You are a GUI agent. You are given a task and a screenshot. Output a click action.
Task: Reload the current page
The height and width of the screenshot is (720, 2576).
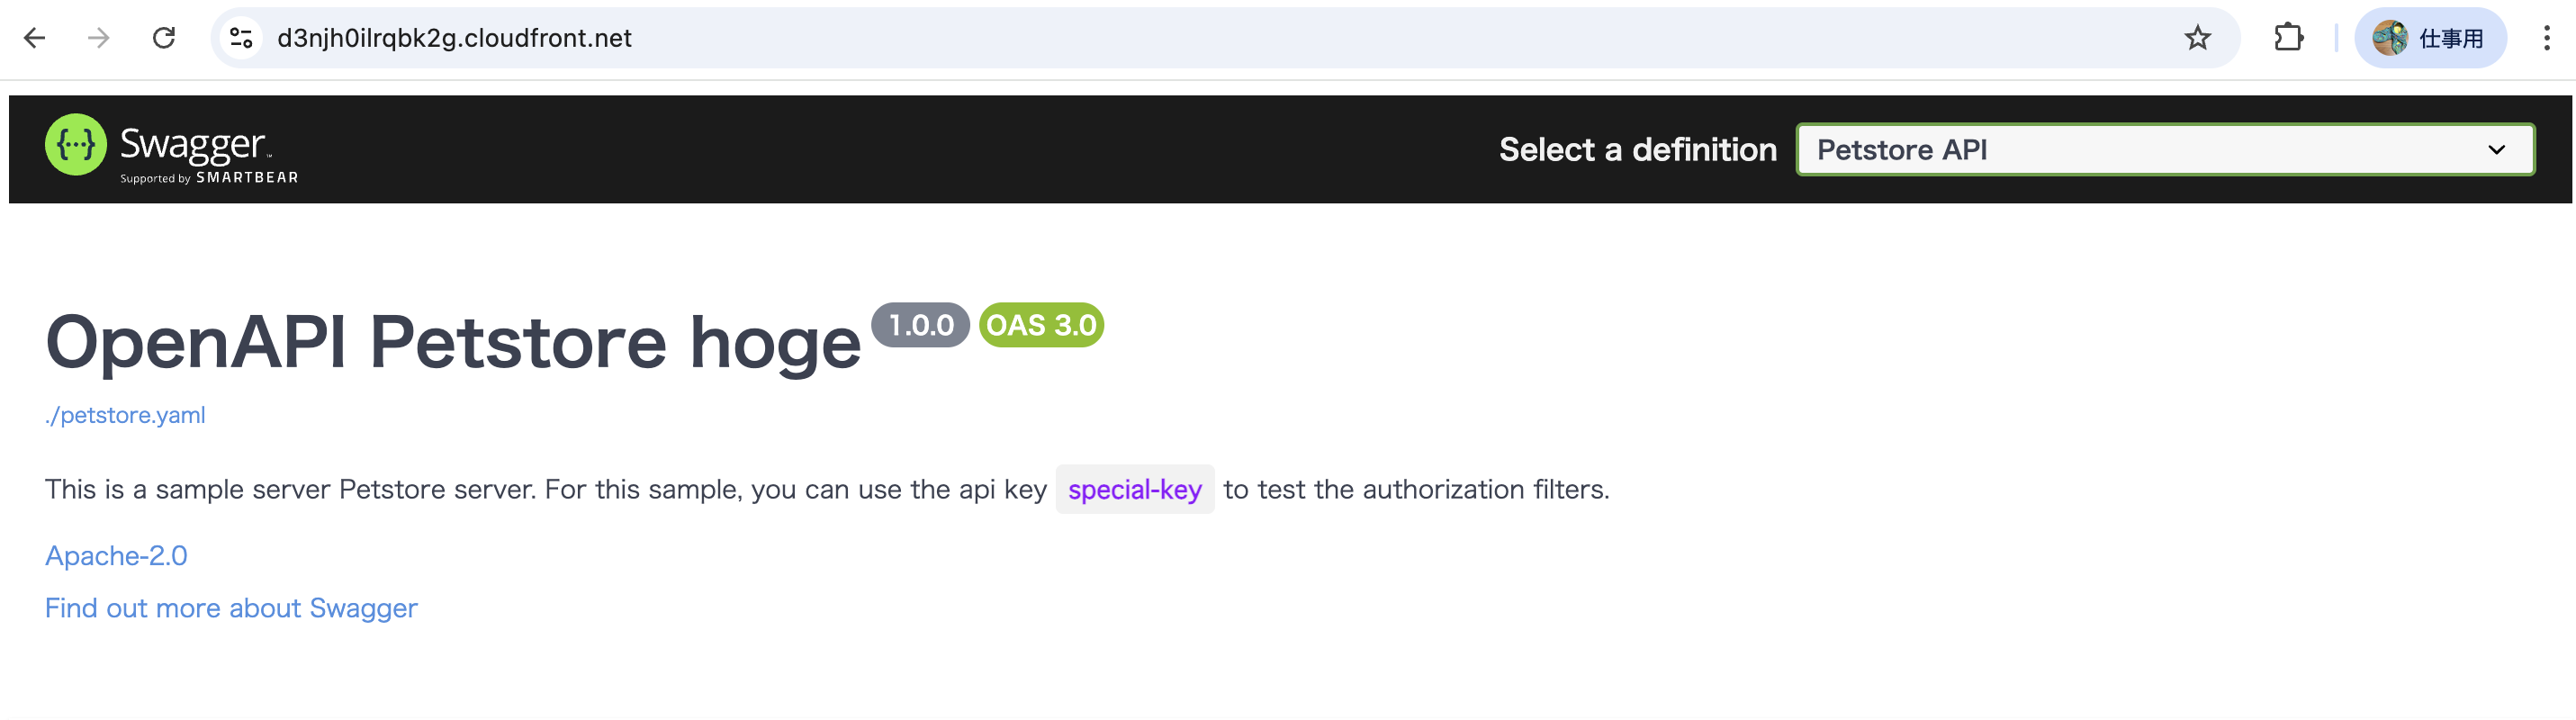click(x=164, y=38)
